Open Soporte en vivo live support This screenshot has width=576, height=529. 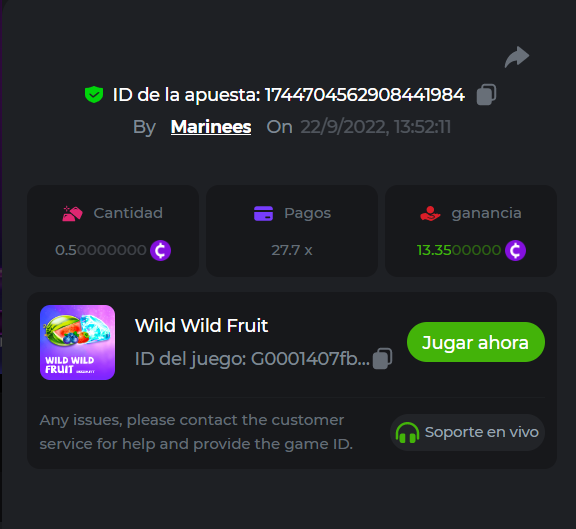[x=467, y=432]
